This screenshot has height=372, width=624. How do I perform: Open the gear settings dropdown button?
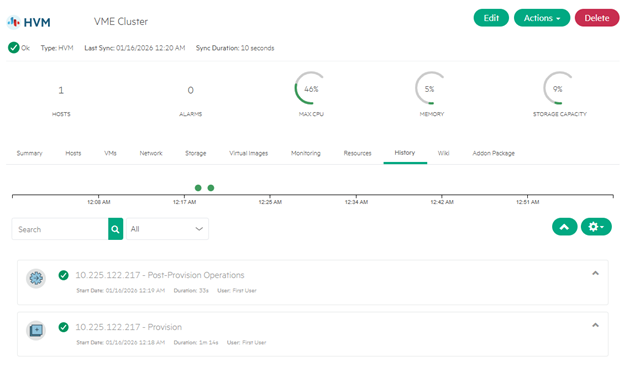[x=596, y=227]
